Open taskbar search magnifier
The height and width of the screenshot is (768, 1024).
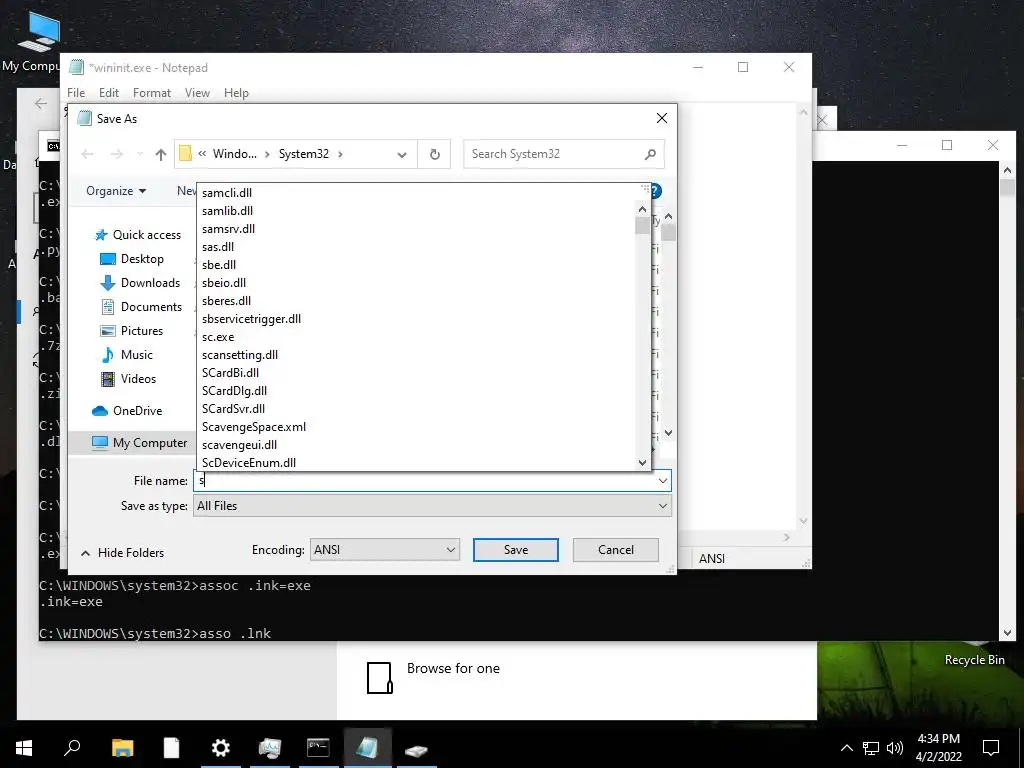pyautogui.click(x=72, y=748)
